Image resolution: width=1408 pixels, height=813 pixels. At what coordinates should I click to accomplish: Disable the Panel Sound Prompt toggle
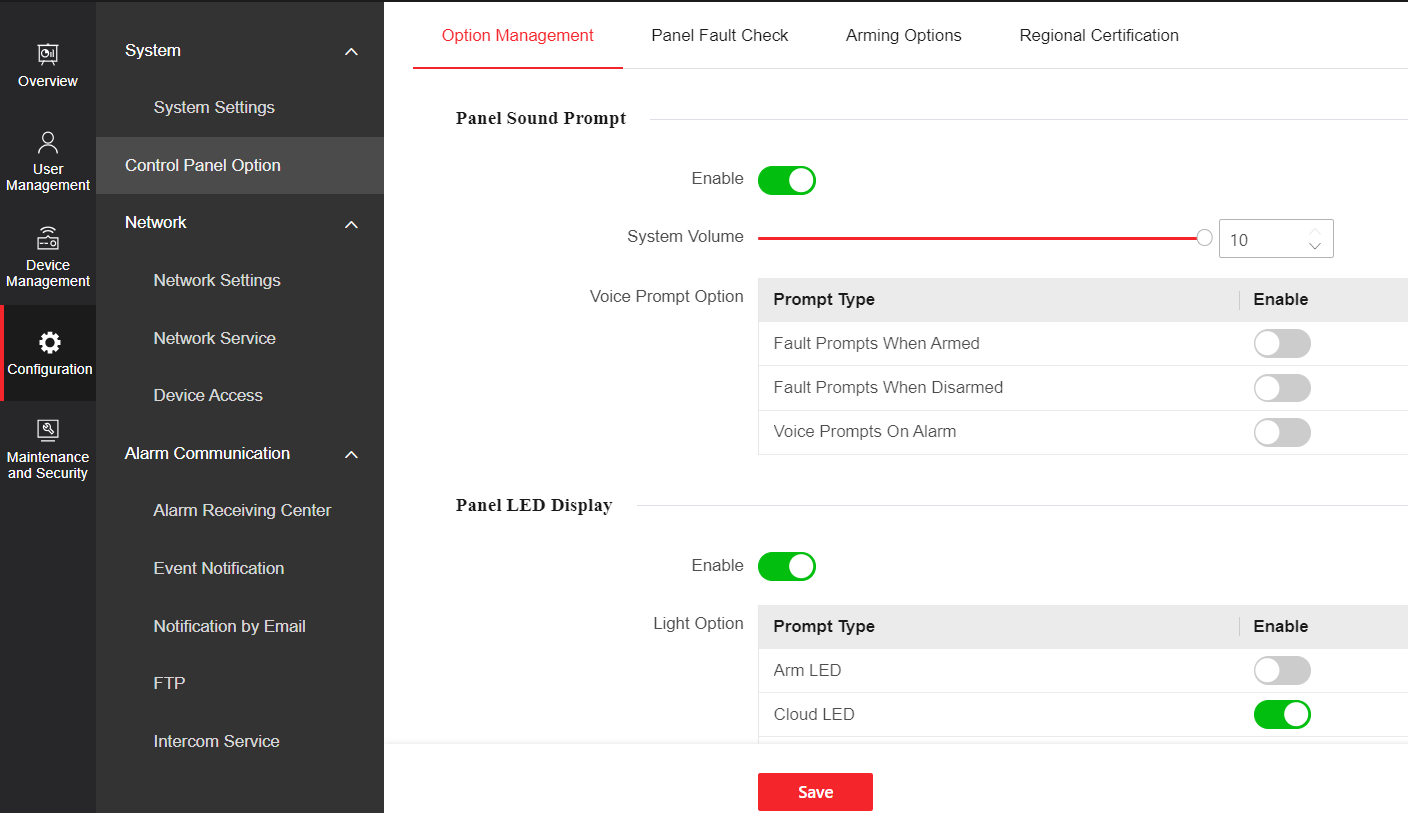786,180
